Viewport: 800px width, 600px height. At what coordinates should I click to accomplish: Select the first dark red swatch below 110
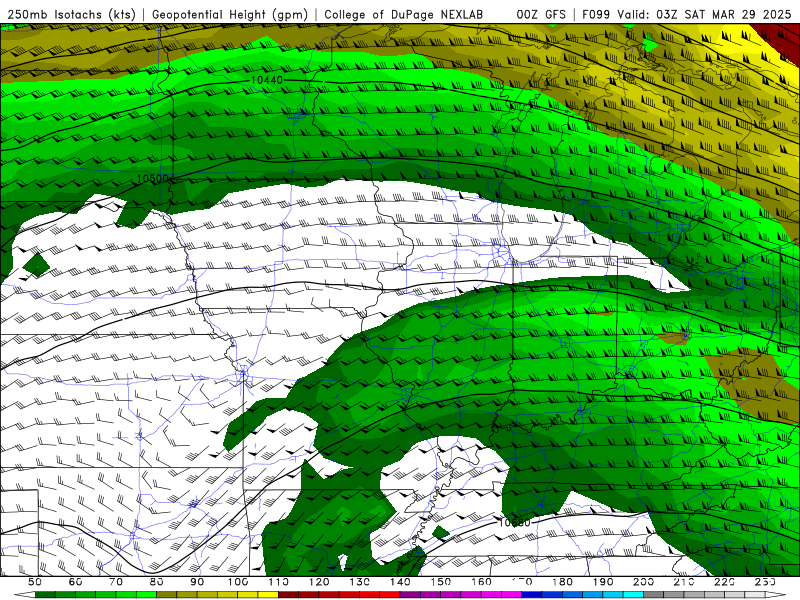pos(288,595)
